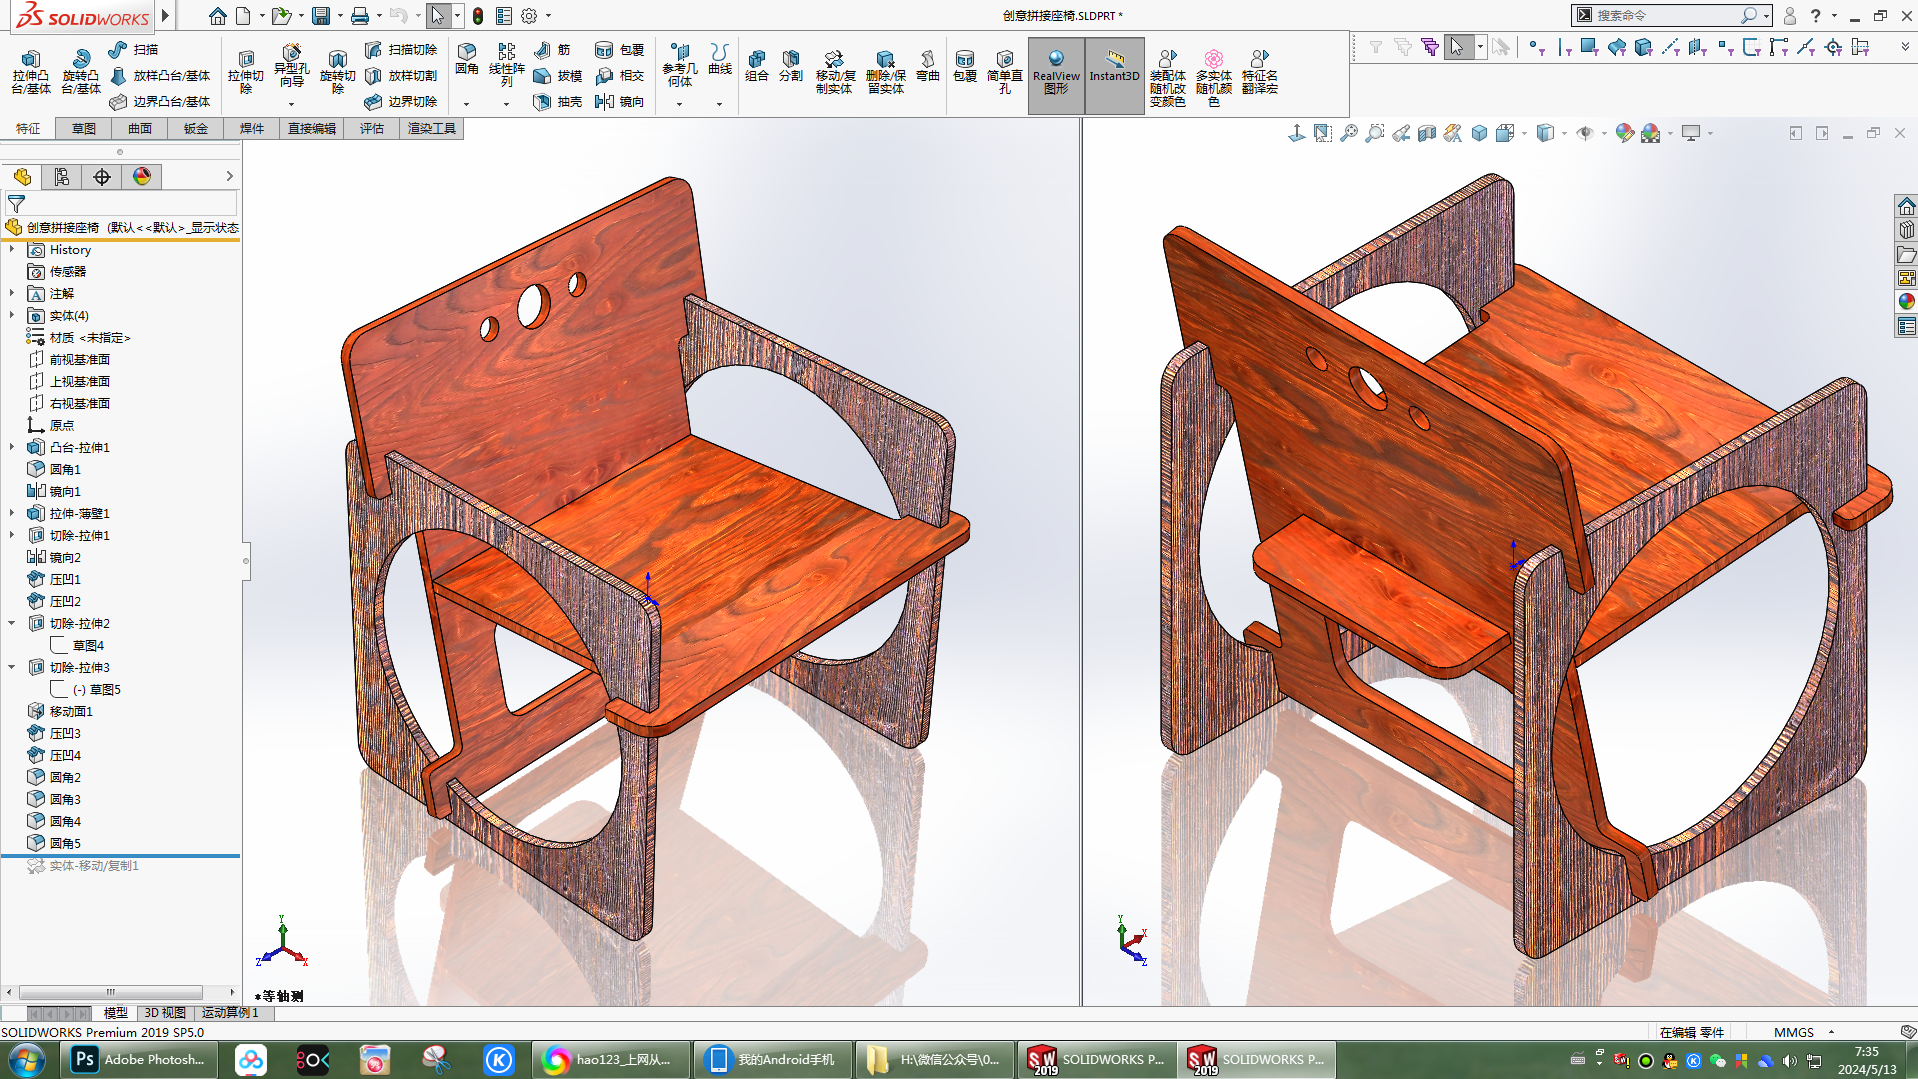Run the 多实体随机颜色 random color macro

coord(1214,78)
